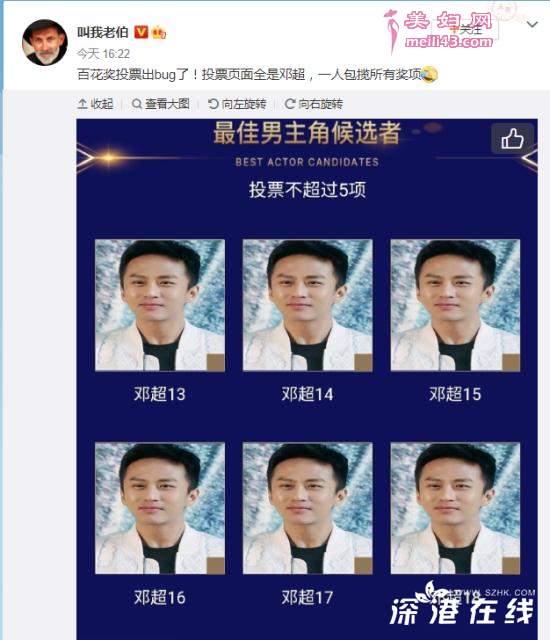
Task: Toggle the vote checkbox corner on 邓超17
Action: (x=364, y=566)
